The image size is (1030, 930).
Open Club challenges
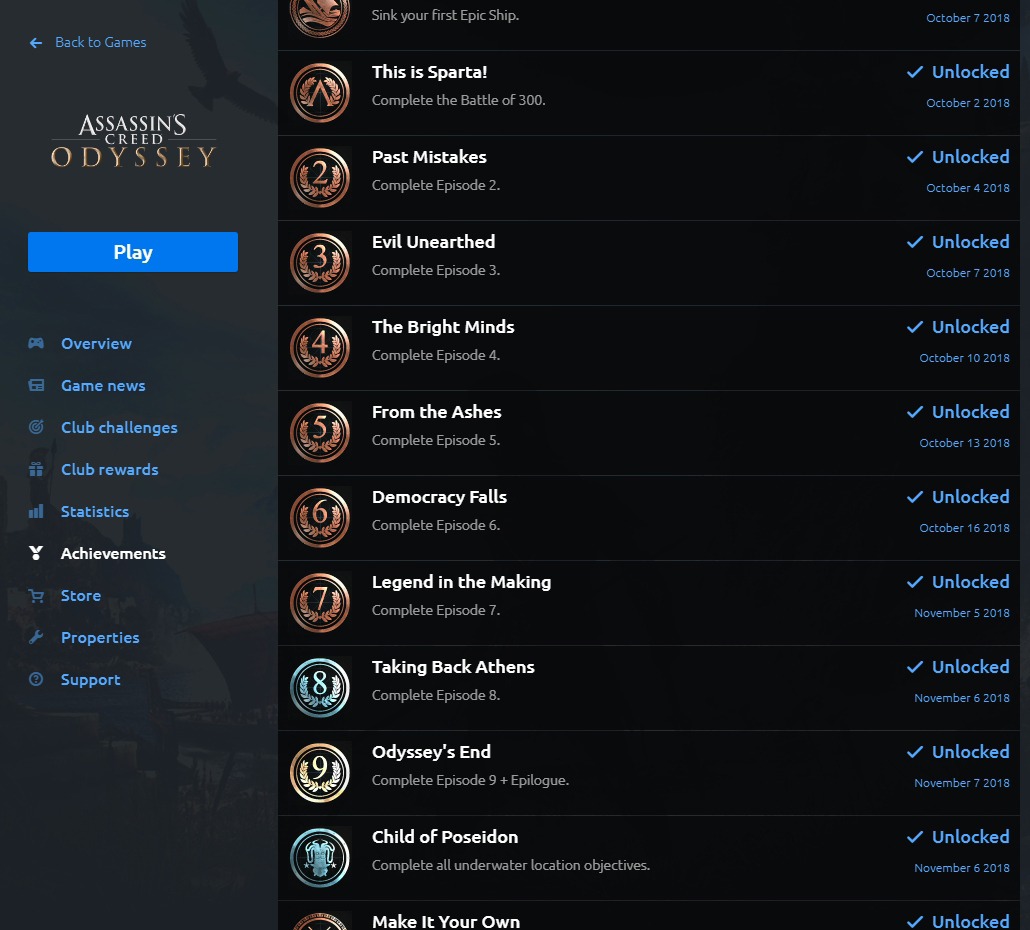119,428
